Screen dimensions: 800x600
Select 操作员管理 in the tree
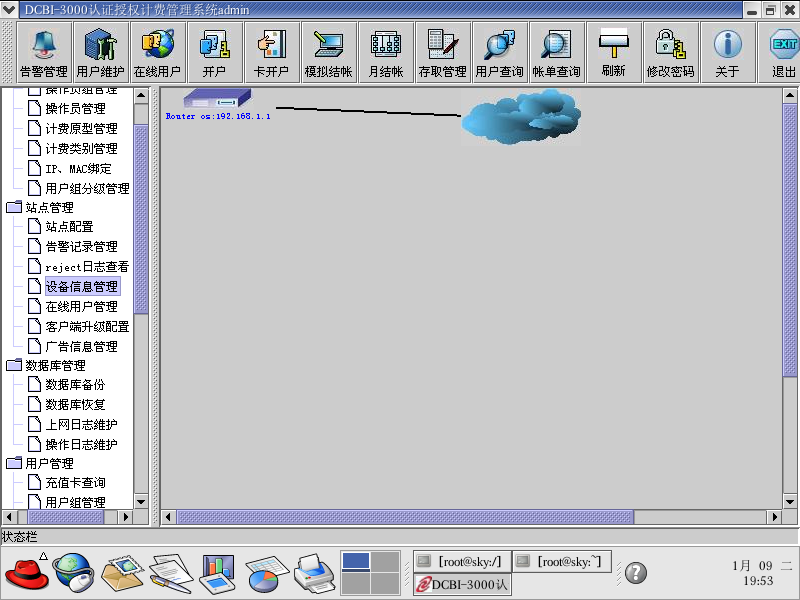click(x=75, y=108)
